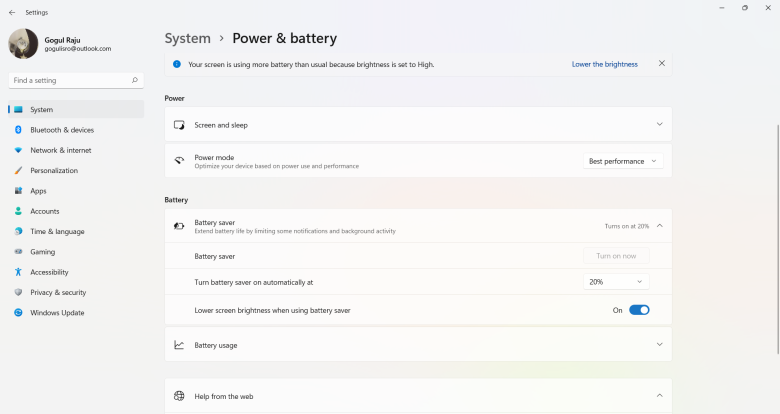Collapse the Battery saver section
780x414 pixels.
click(x=659, y=226)
